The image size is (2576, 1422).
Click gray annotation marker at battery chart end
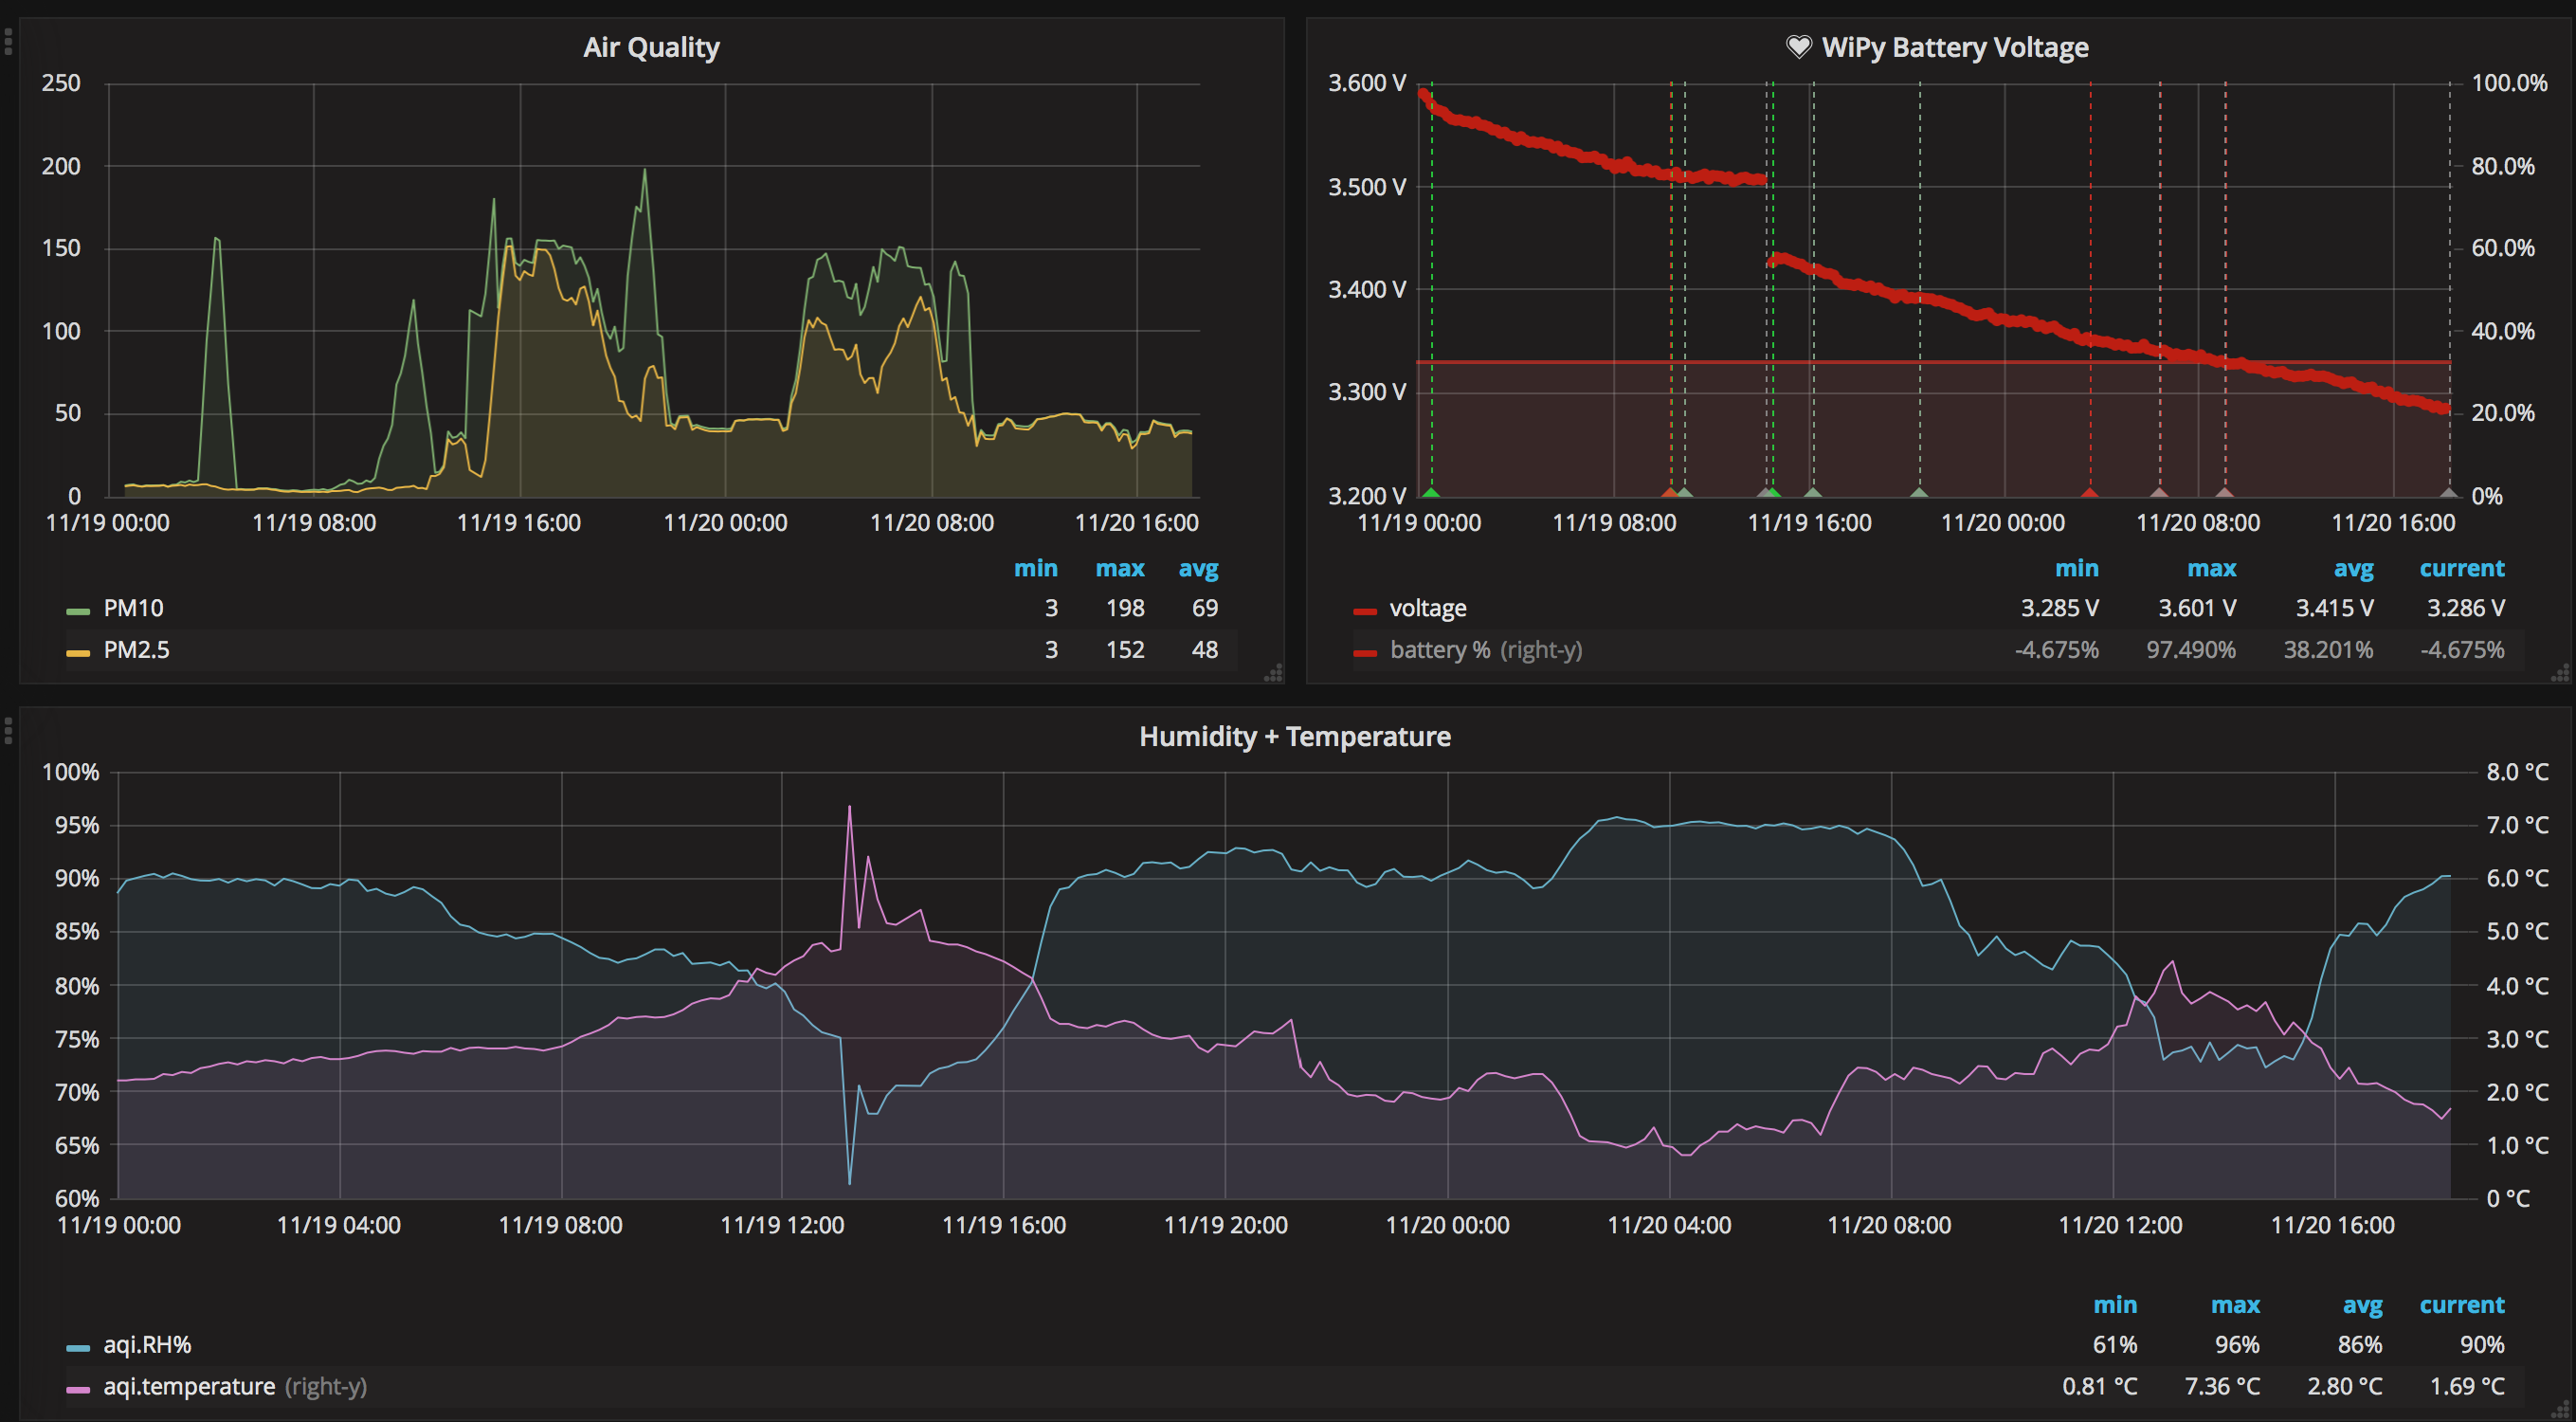click(2449, 492)
